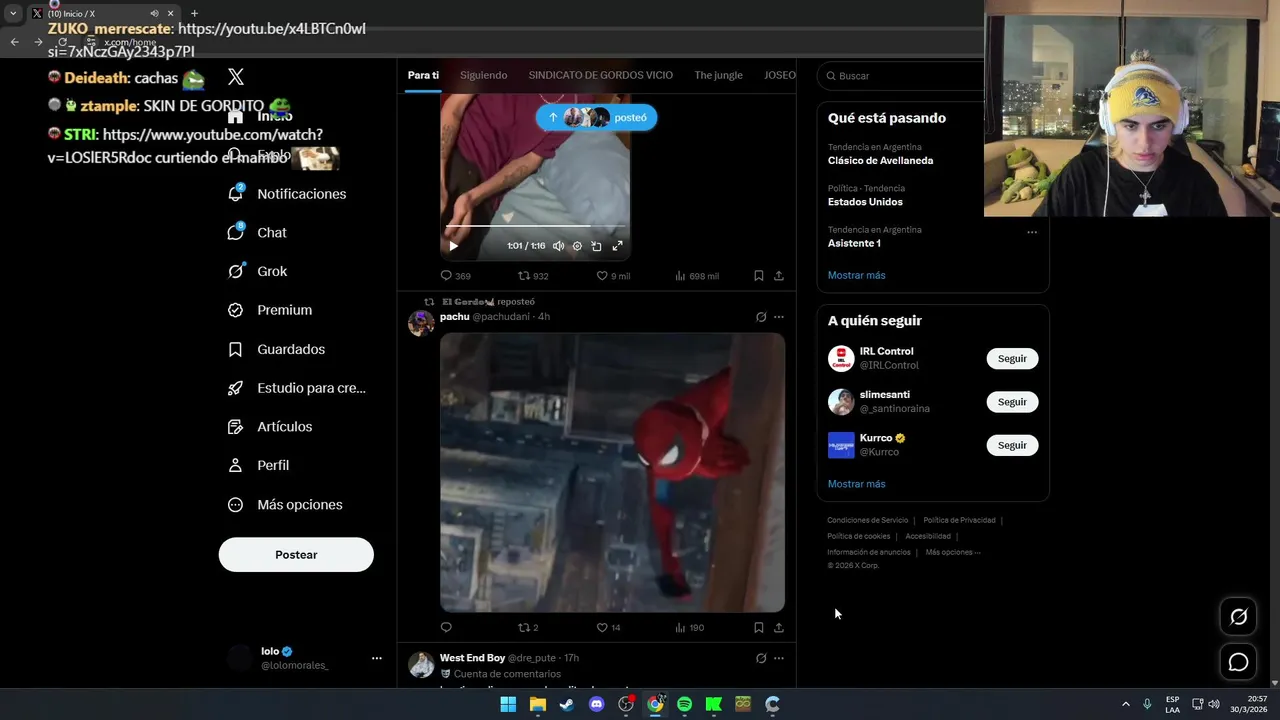Viewport: 1280px width, 720px height.
Task: Open the Spider-Man image in pachu's post
Action: pyautogui.click(x=612, y=472)
